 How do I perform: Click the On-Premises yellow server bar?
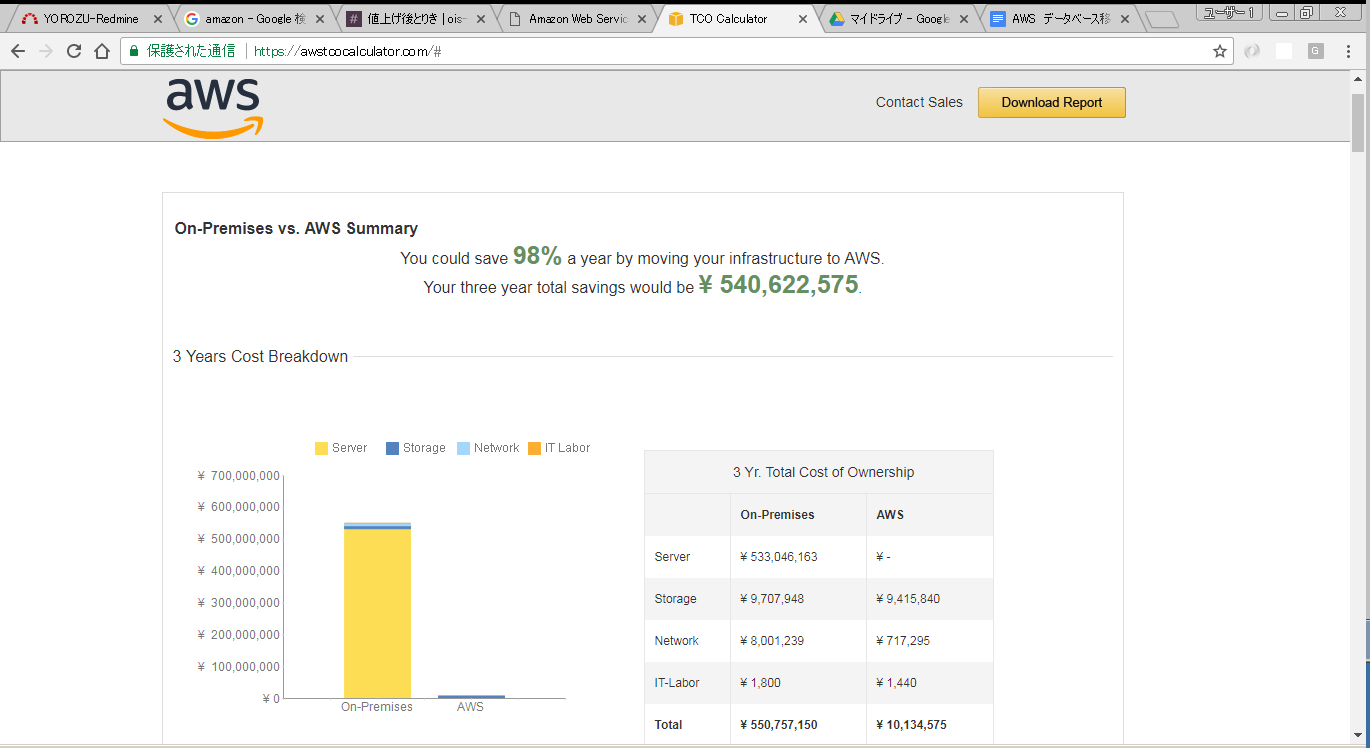(377, 613)
